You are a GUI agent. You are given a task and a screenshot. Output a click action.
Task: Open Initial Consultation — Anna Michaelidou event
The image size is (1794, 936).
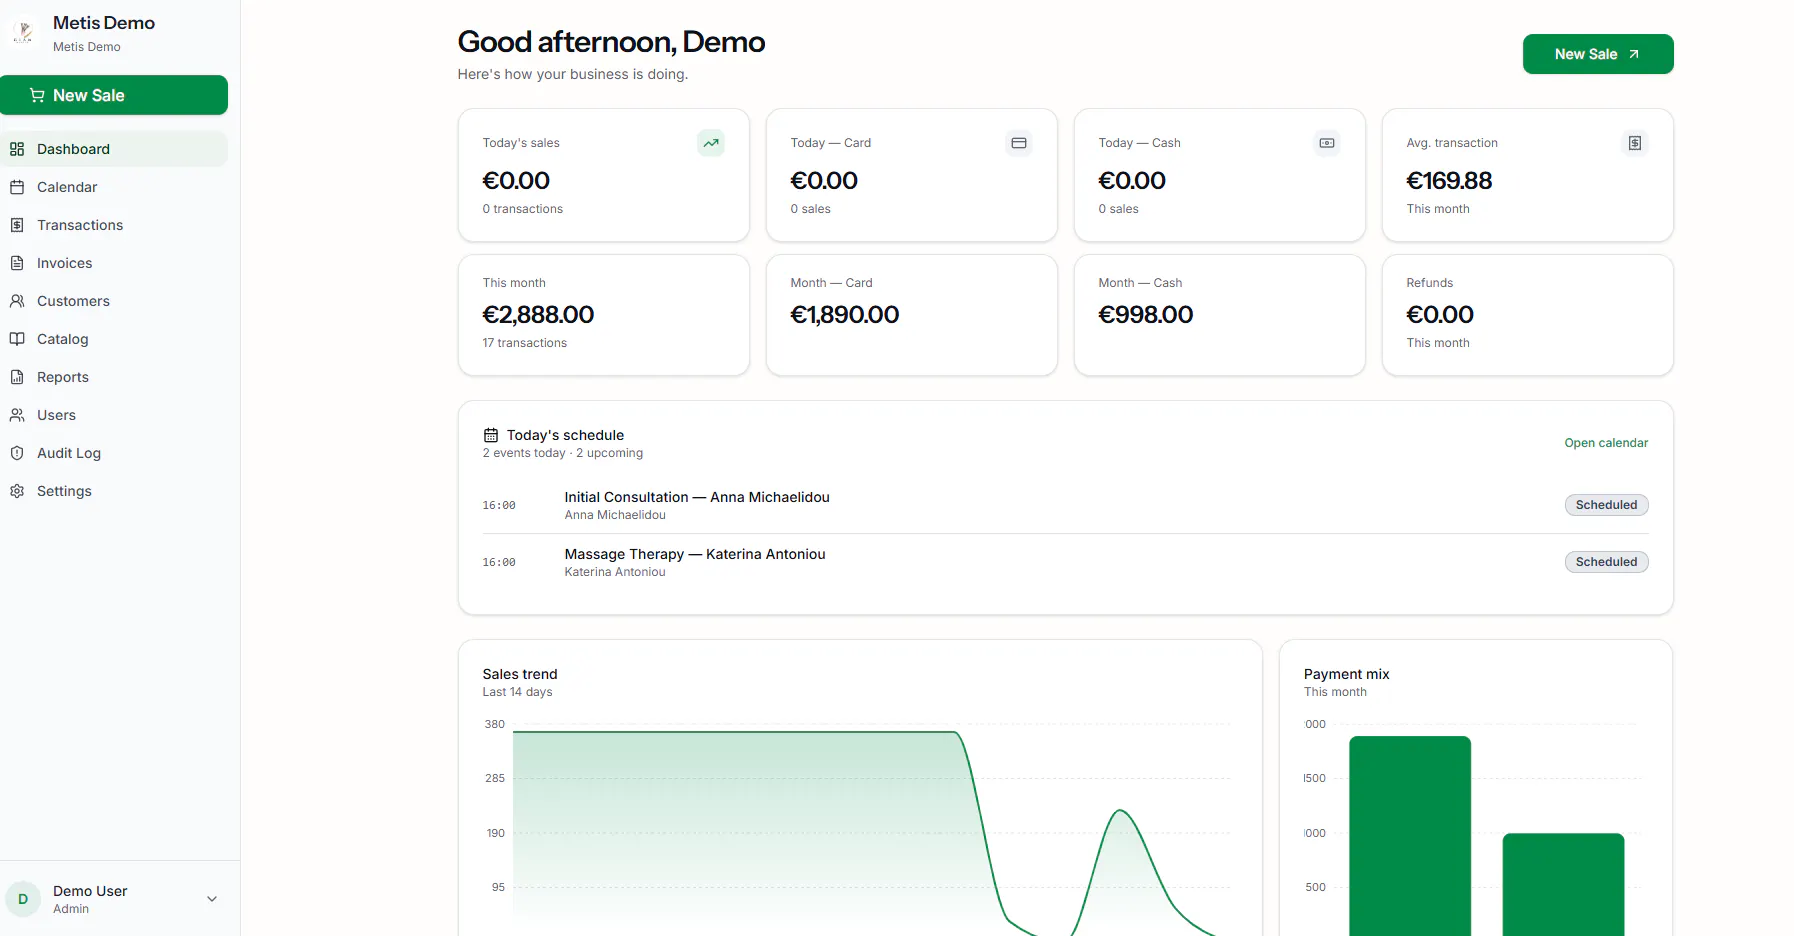[697, 497]
